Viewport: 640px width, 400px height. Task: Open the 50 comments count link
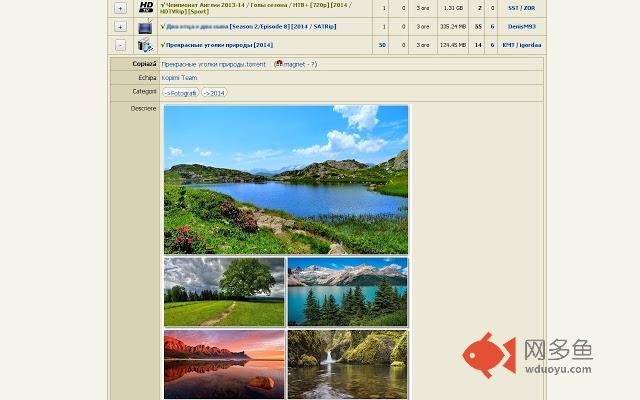(x=382, y=45)
